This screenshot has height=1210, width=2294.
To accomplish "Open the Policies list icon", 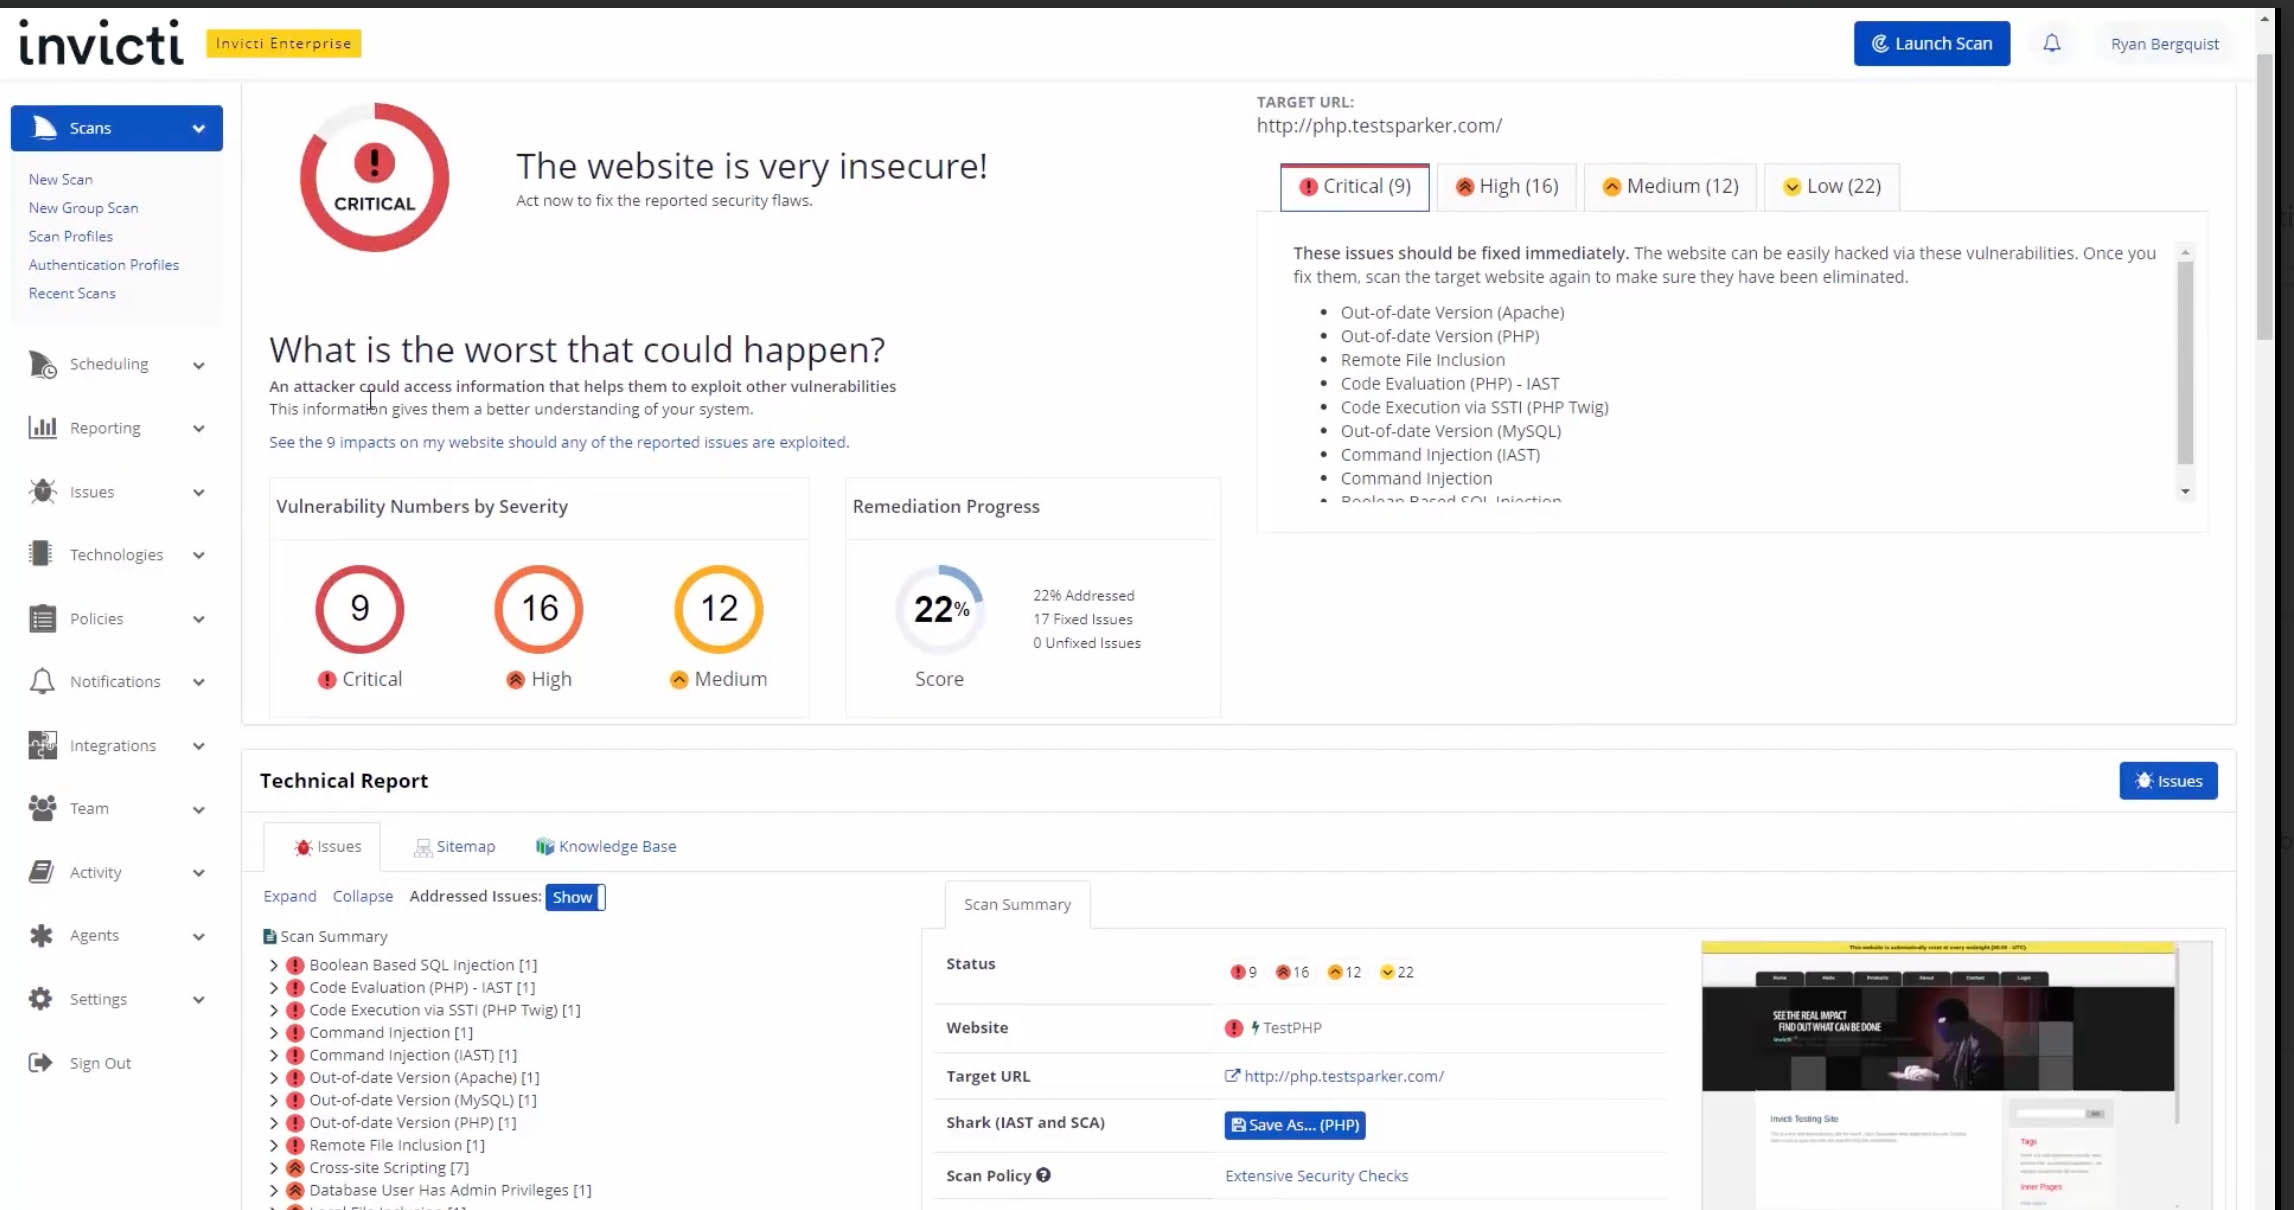I will [42, 618].
